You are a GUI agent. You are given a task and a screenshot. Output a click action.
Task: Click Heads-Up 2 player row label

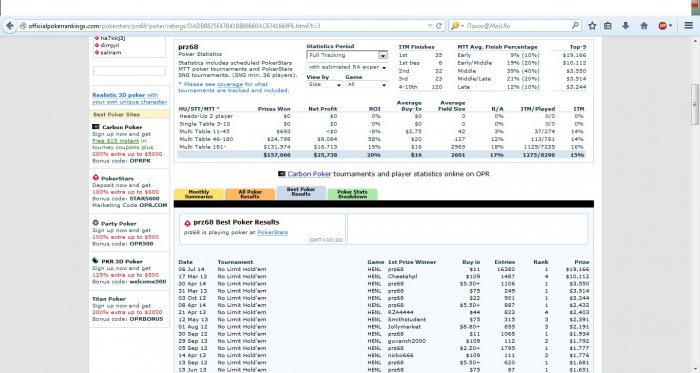coord(206,116)
